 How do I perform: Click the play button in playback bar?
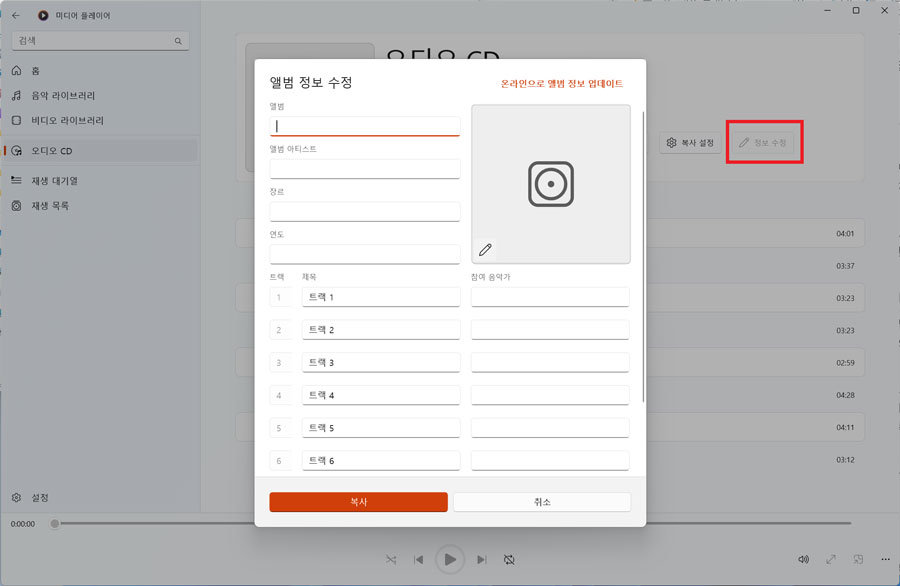(x=450, y=559)
